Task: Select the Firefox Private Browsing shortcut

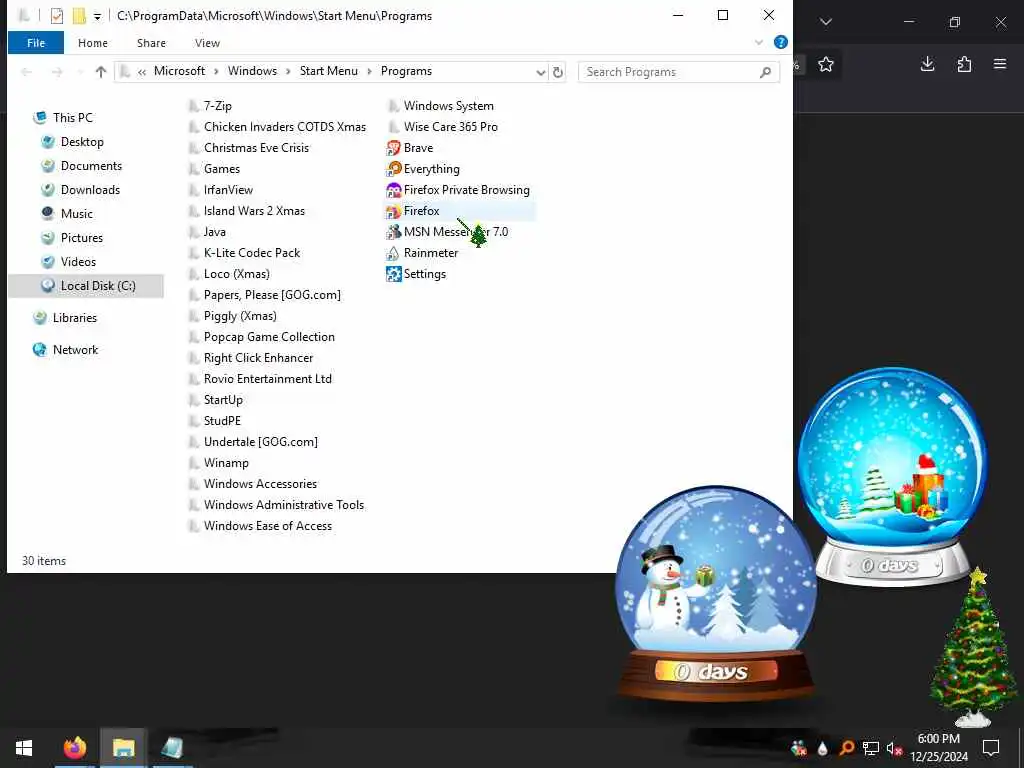Action: point(458,189)
